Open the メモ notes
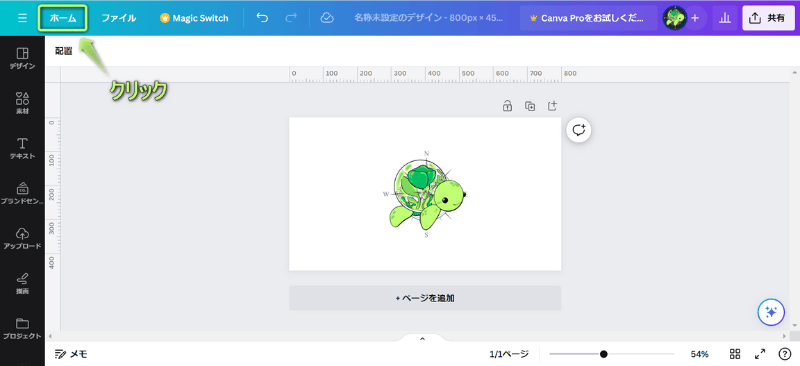The width and height of the screenshot is (800, 366). [71, 354]
